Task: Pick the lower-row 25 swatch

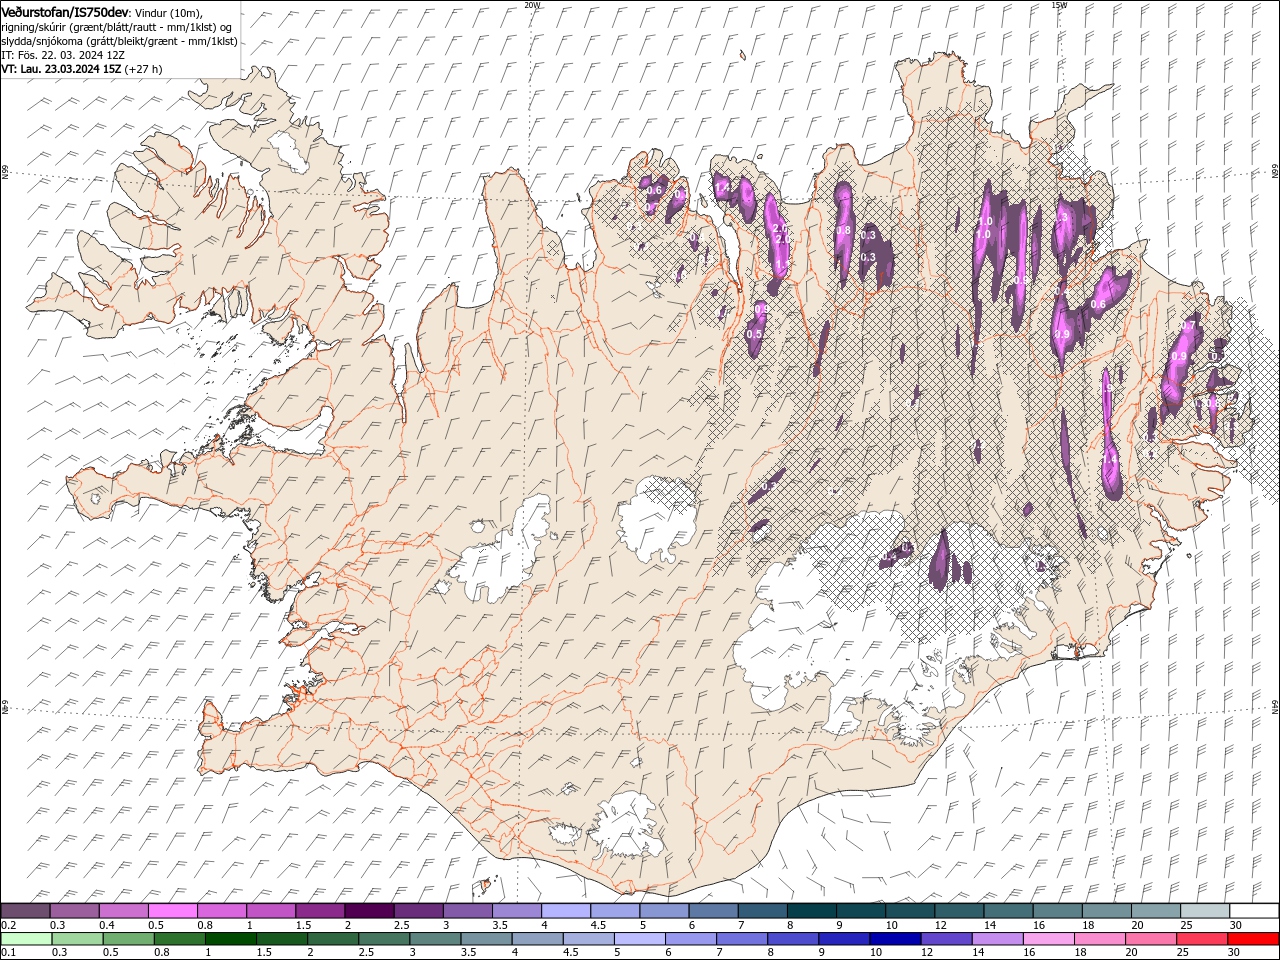Action: click(x=1200, y=939)
